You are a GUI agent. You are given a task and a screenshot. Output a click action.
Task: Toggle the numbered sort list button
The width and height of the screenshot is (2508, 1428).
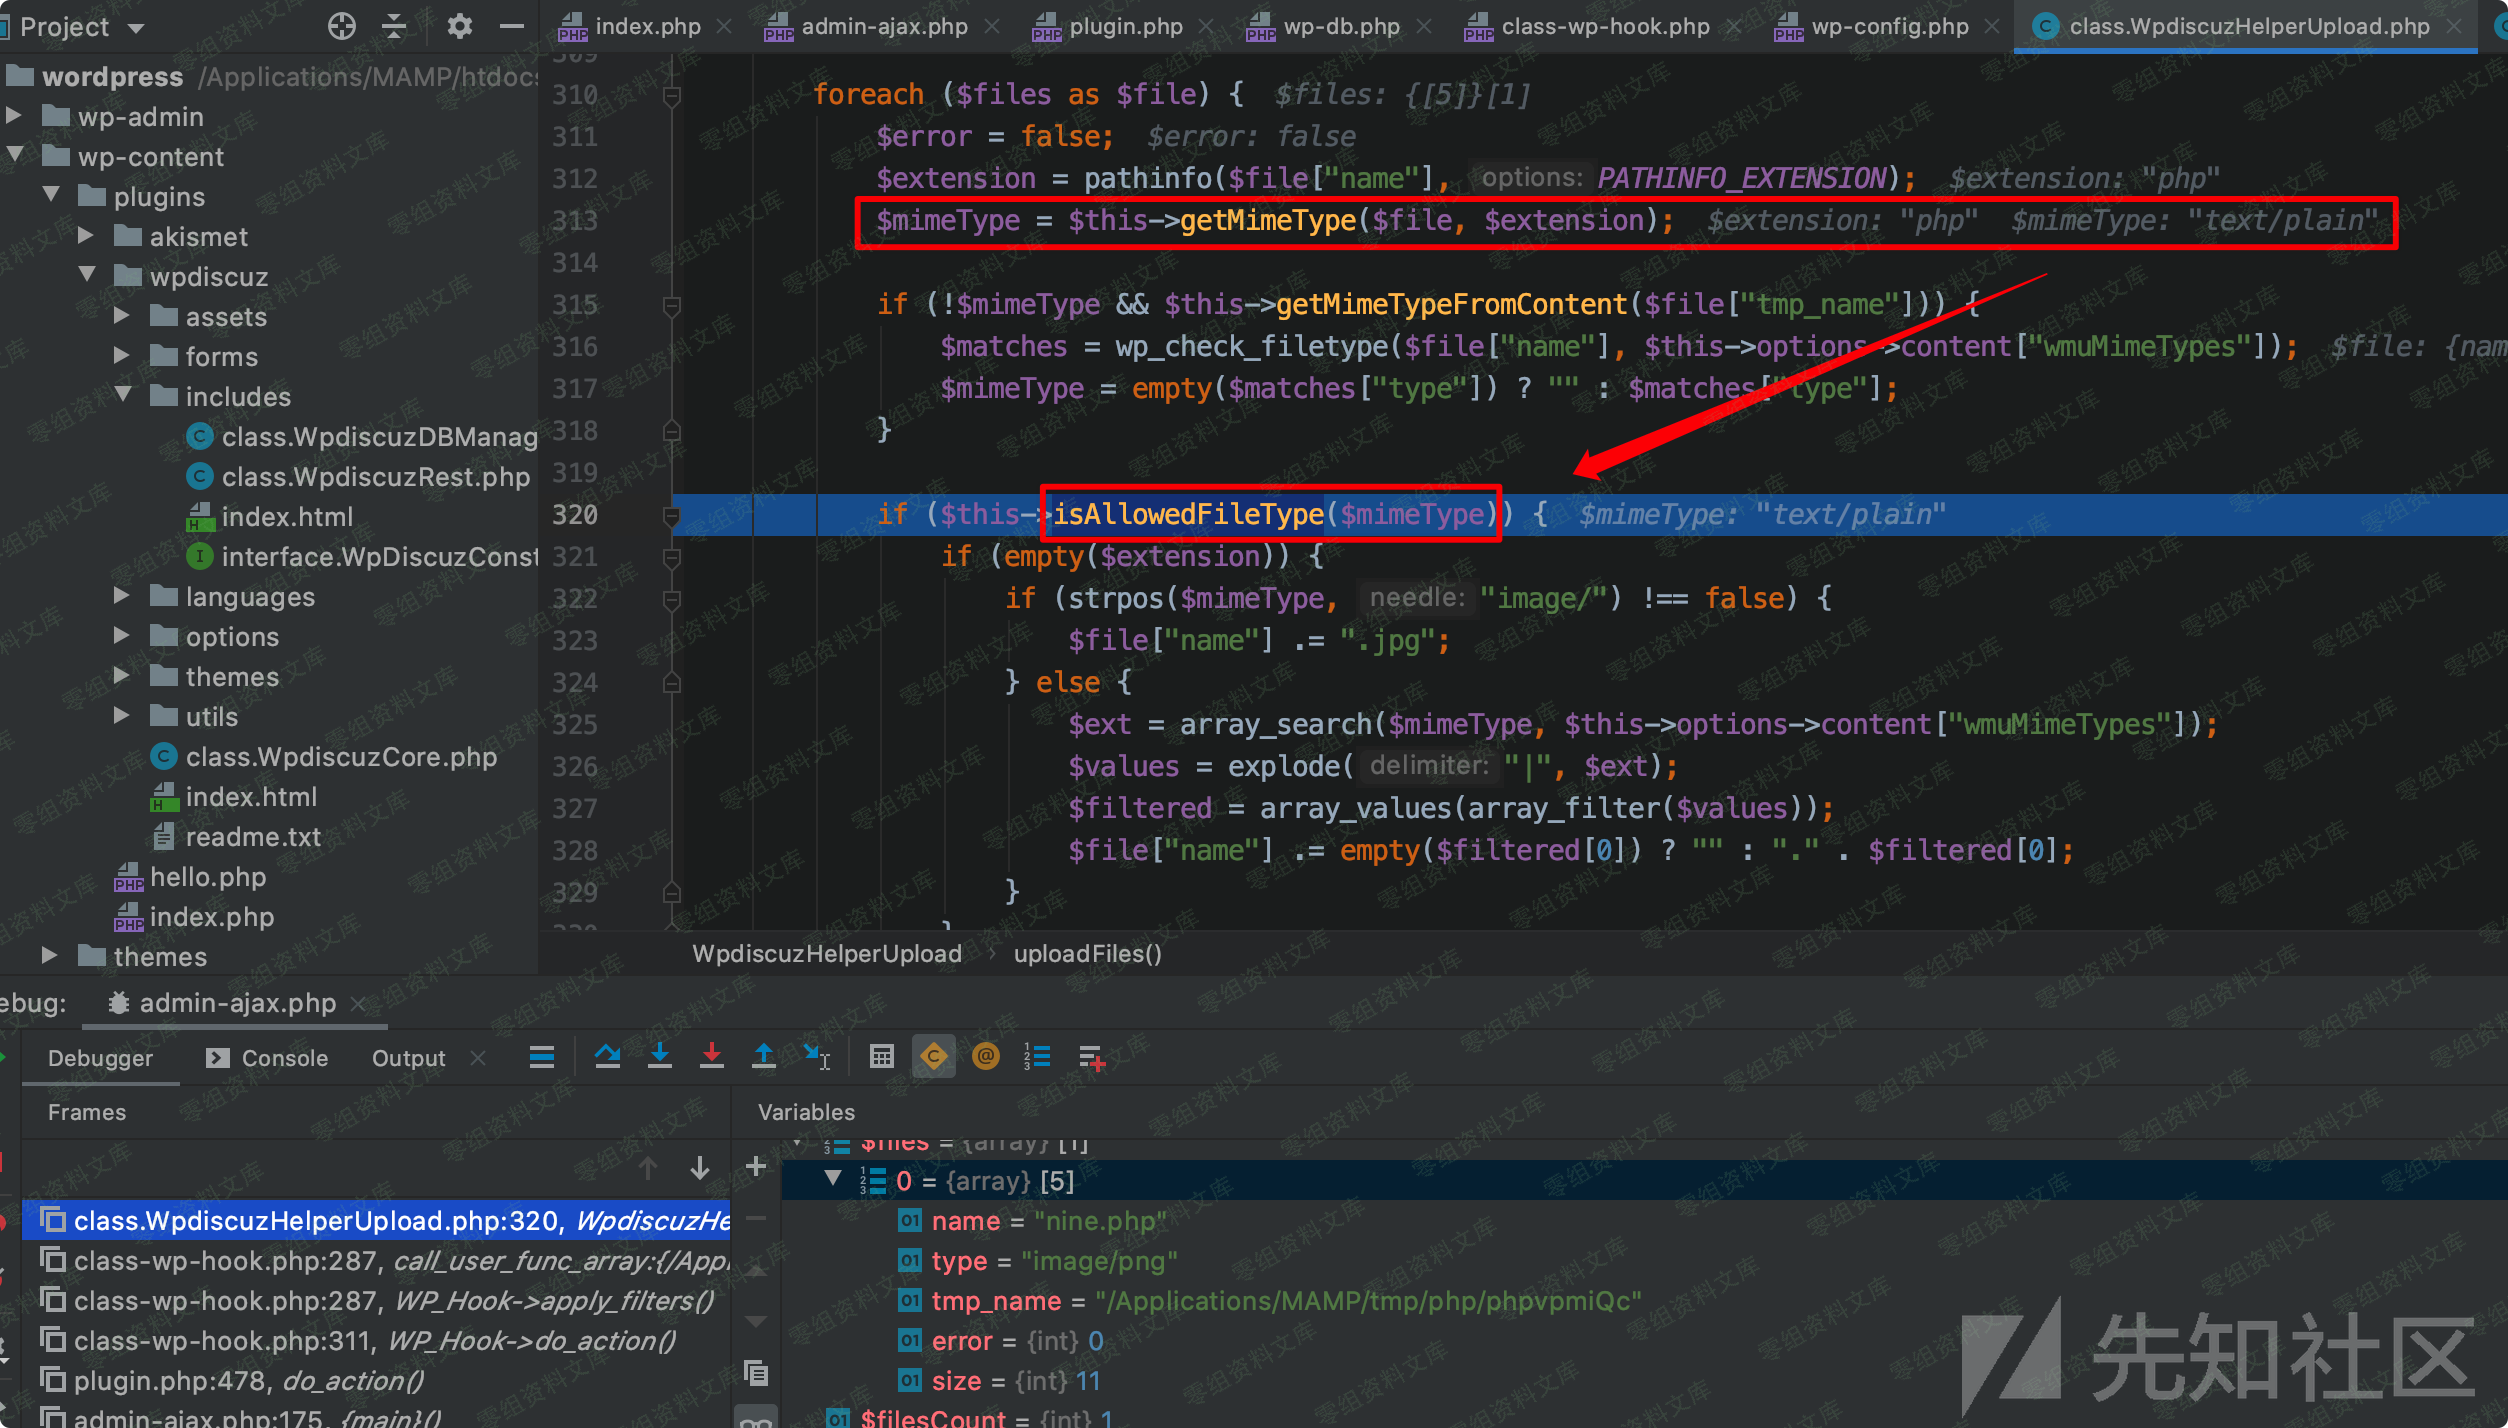[1037, 1057]
